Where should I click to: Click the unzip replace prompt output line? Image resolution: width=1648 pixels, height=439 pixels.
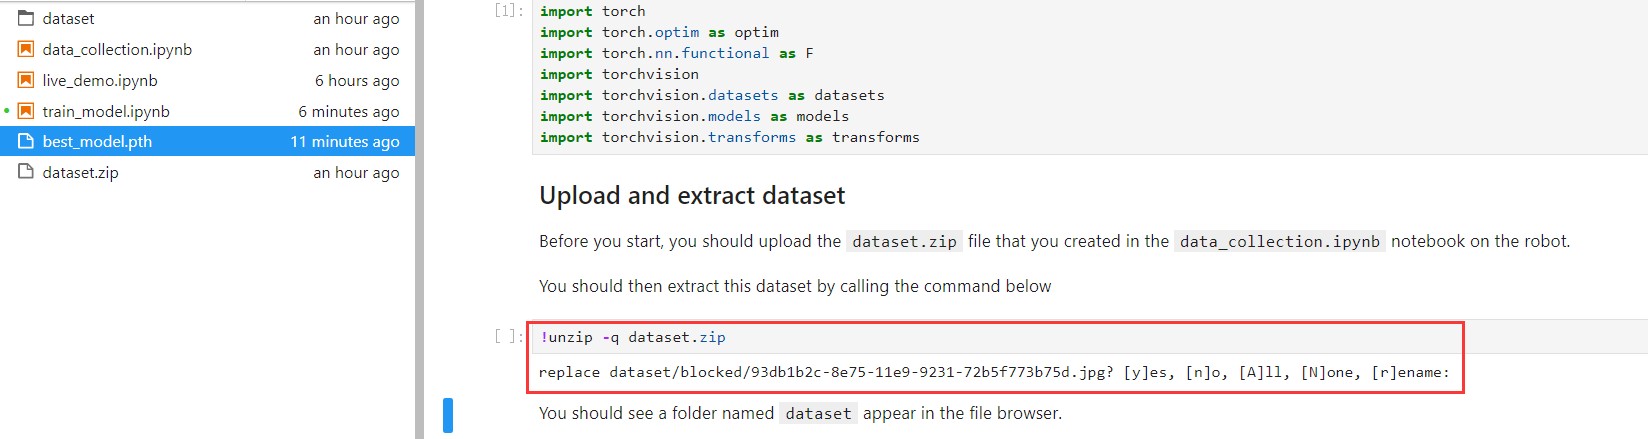994,373
